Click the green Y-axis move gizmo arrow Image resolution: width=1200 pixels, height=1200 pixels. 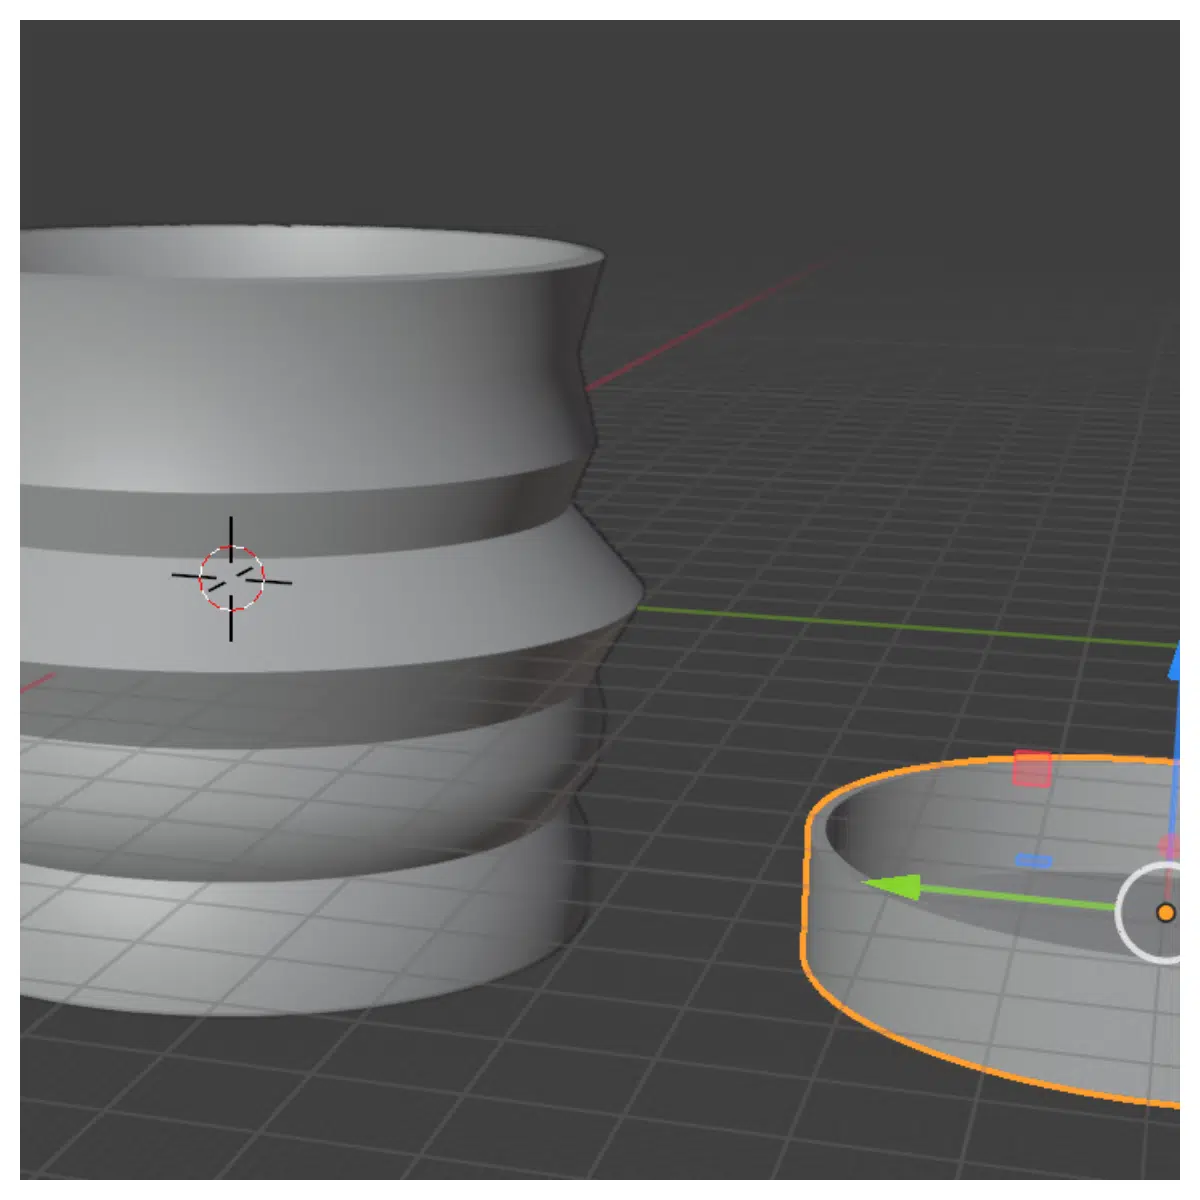[890, 886]
